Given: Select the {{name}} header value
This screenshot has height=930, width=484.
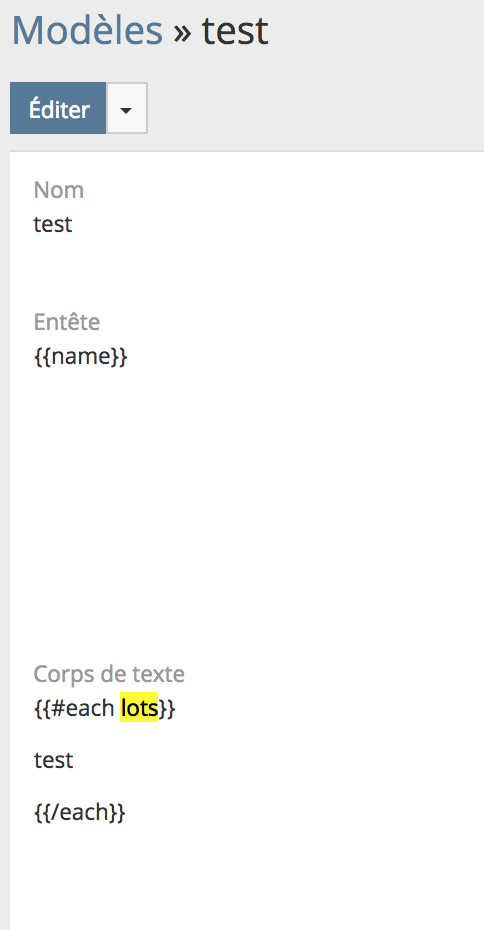Looking at the screenshot, I should coord(81,357).
